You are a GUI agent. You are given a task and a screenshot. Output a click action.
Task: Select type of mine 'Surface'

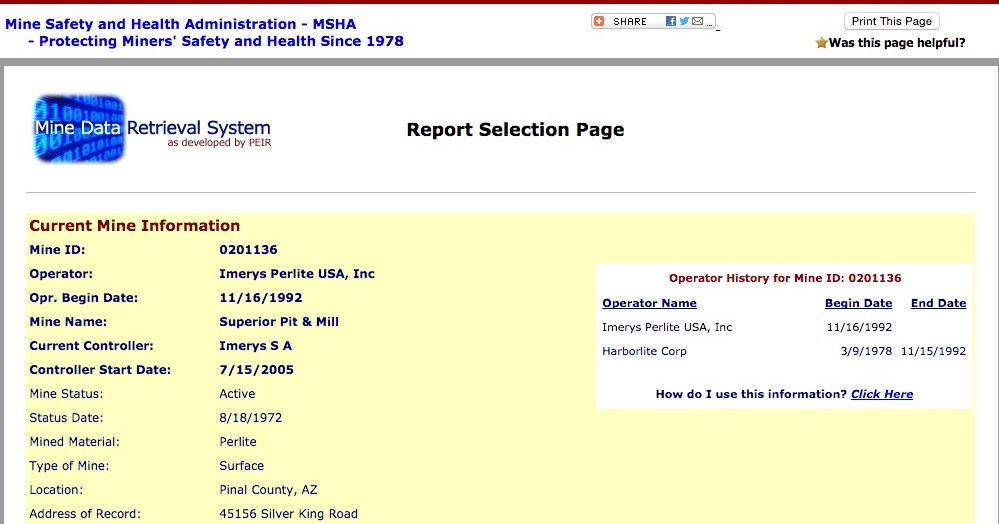241,466
